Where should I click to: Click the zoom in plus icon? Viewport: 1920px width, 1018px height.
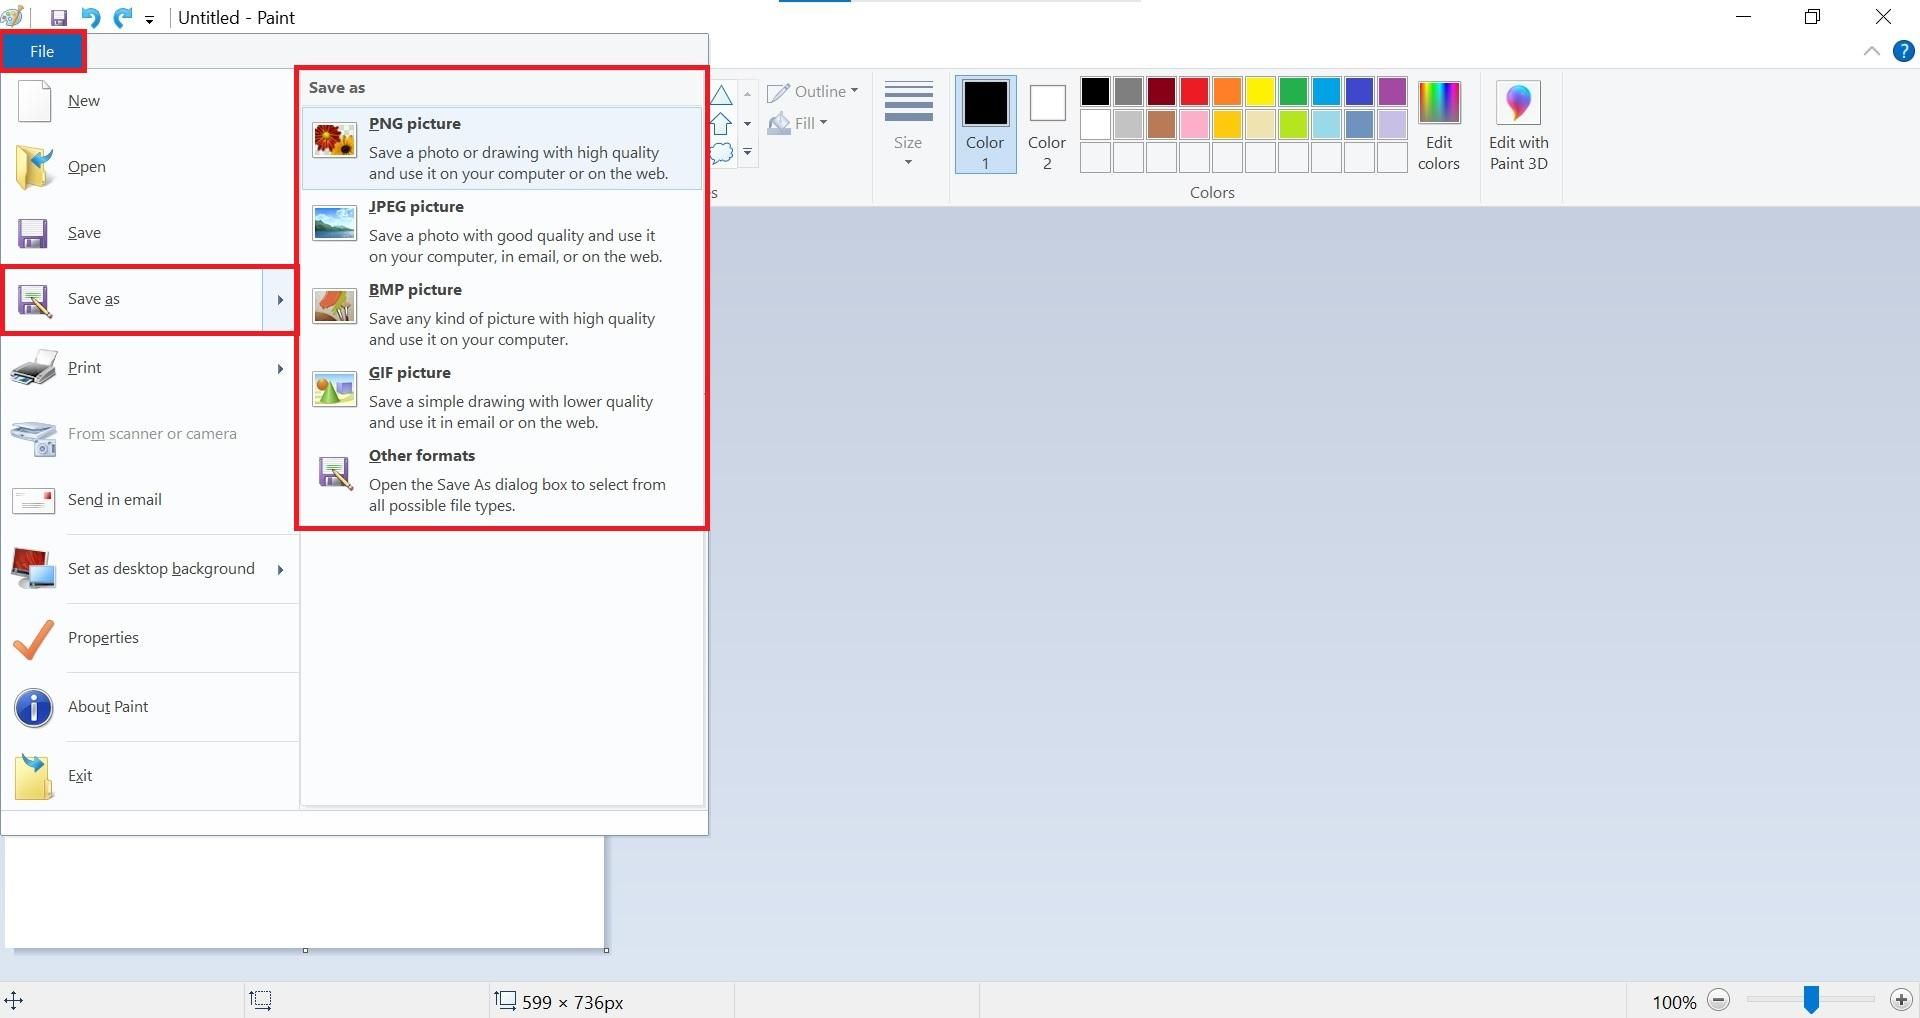[1902, 1000]
